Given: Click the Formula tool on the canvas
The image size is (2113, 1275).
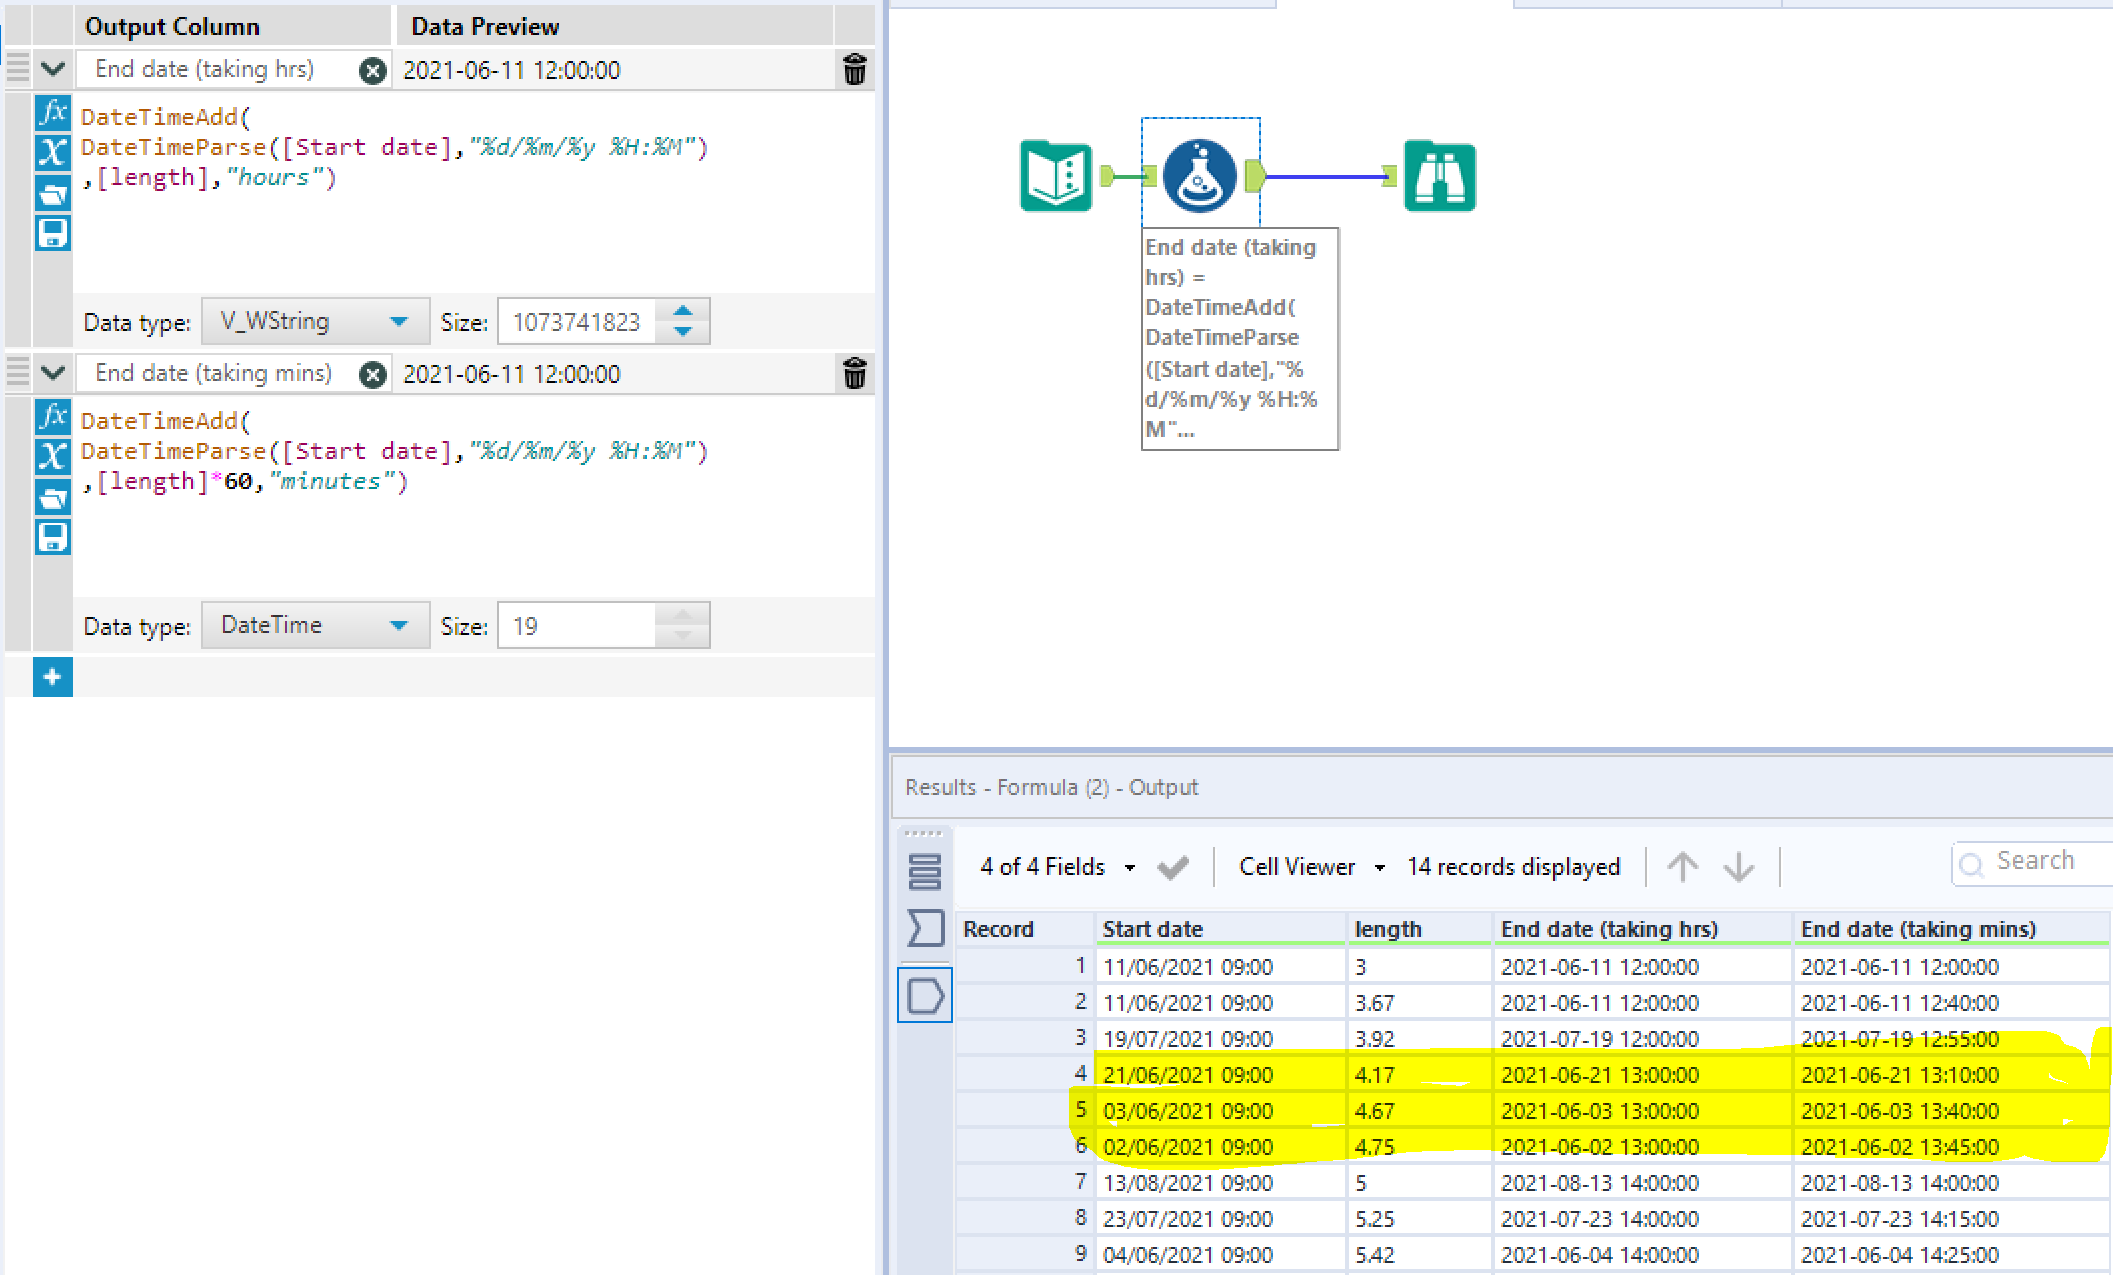Looking at the screenshot, I should (x=1199, y=176).
